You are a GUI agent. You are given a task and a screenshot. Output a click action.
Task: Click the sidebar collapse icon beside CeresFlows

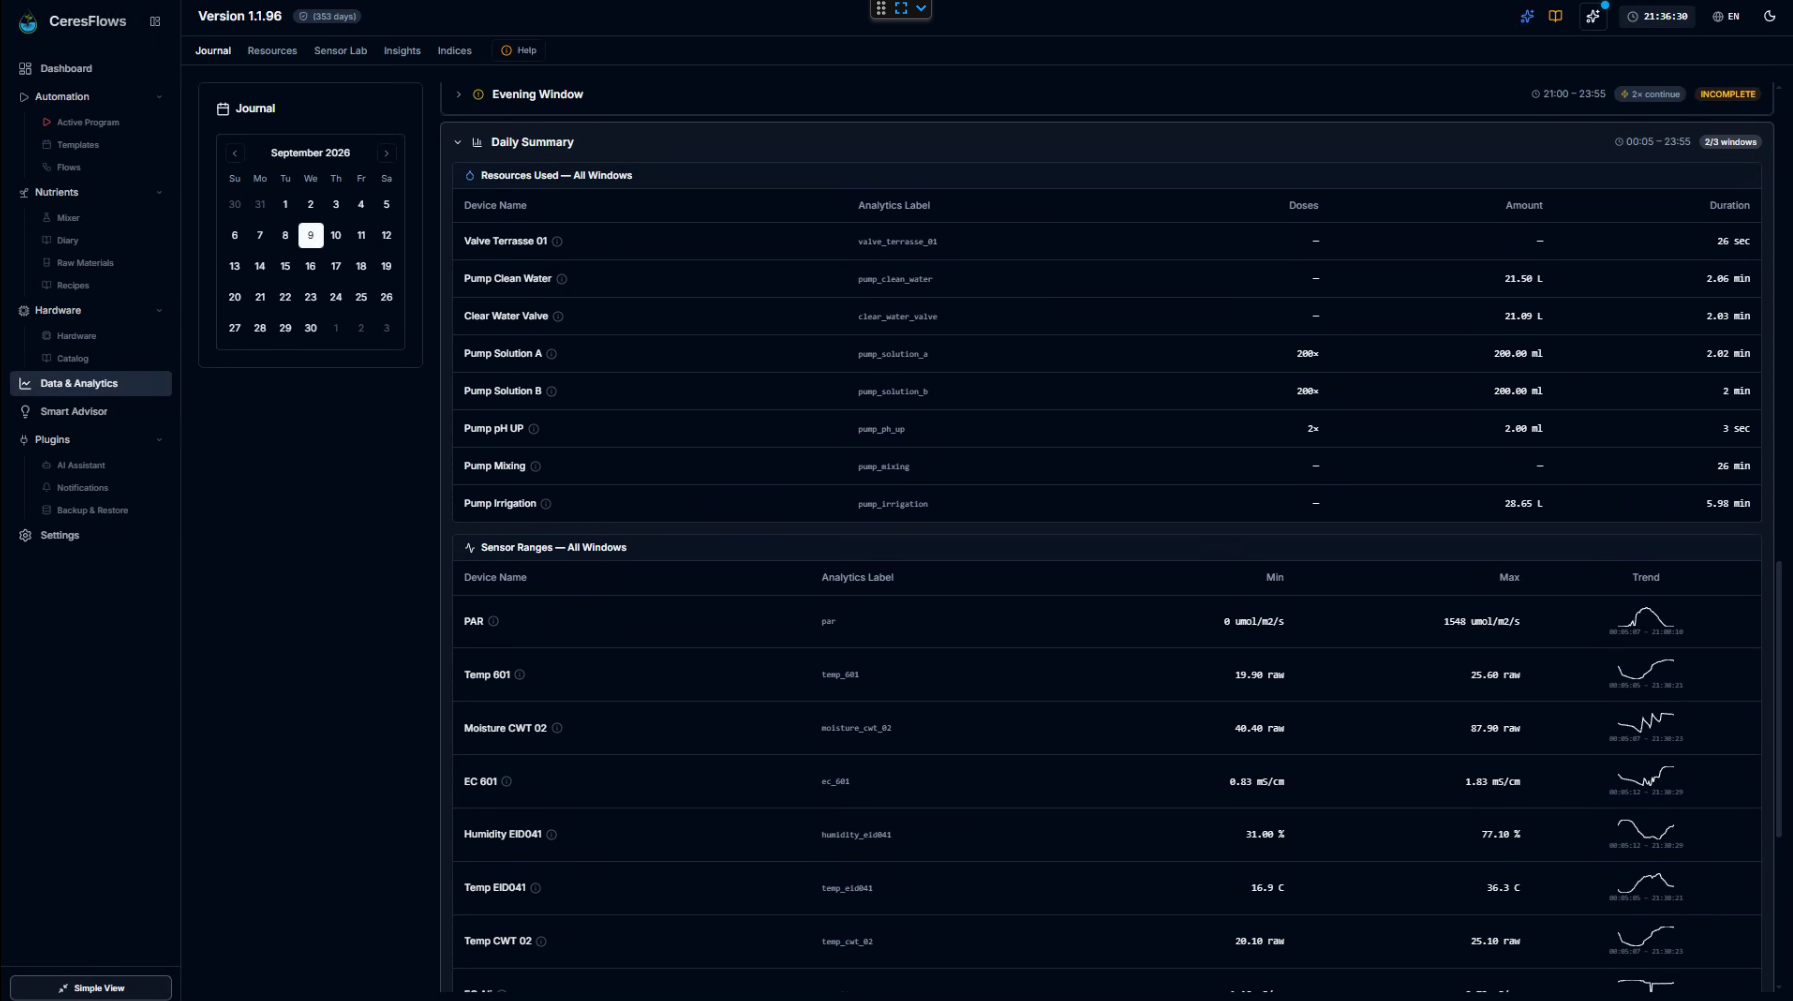pyautogui.click(x=155, y=21)
